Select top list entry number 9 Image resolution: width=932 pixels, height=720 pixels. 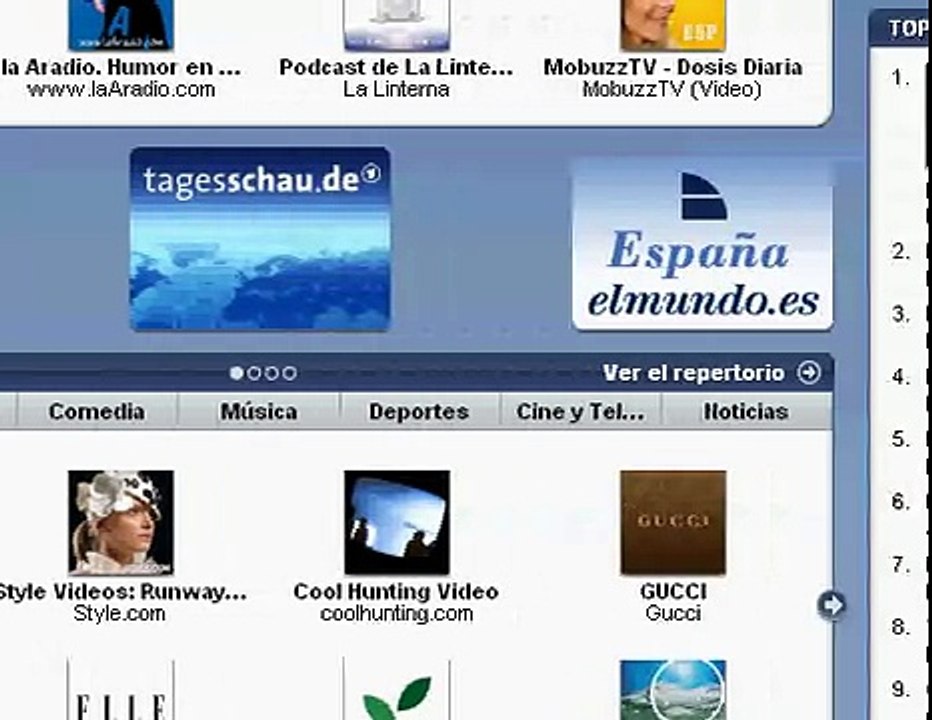tap(901, 689)
